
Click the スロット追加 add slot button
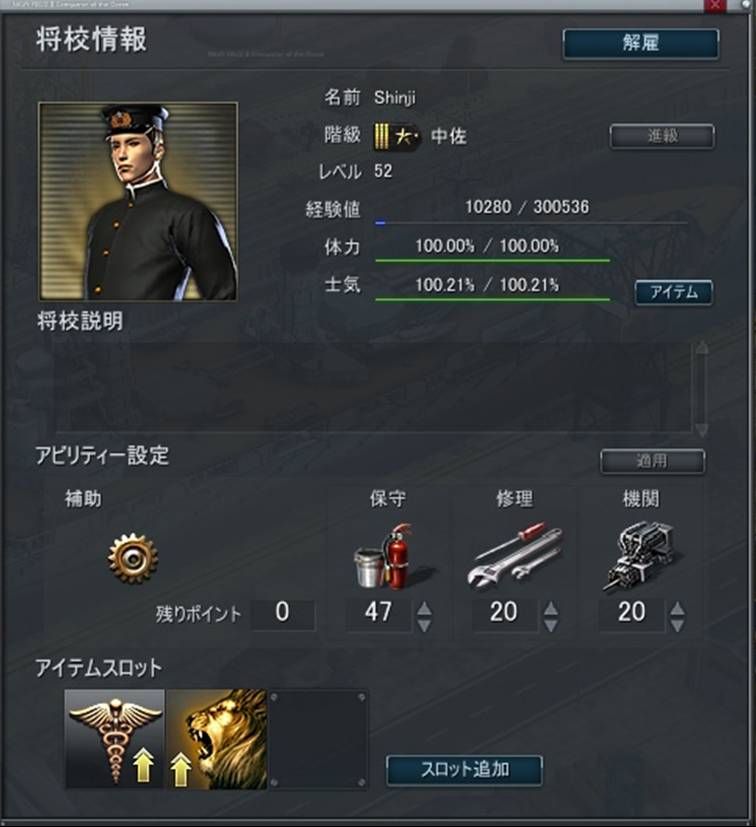click(464, 770)
